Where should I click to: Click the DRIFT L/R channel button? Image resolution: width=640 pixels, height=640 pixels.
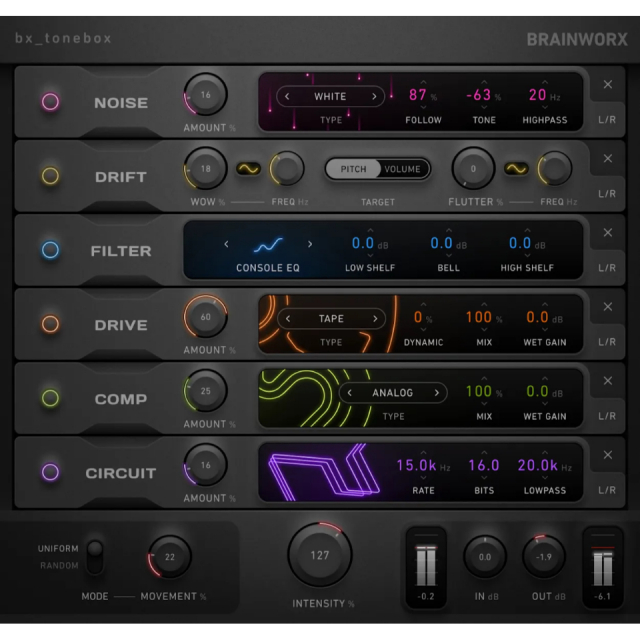[x=607, y=193]
